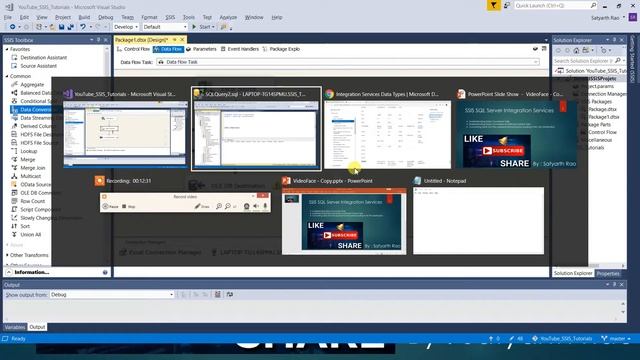Click the Aggregate transform icon in toolbox
This screenshot has height=360, width=640.
[x=14, y=84]
